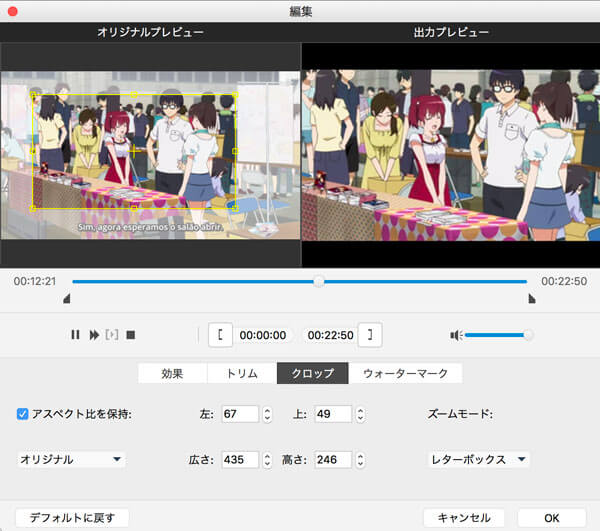The width and height of the screenshot is (600, 531).
Task: Click the 左 value input field
Action: (x=240, y=414)
